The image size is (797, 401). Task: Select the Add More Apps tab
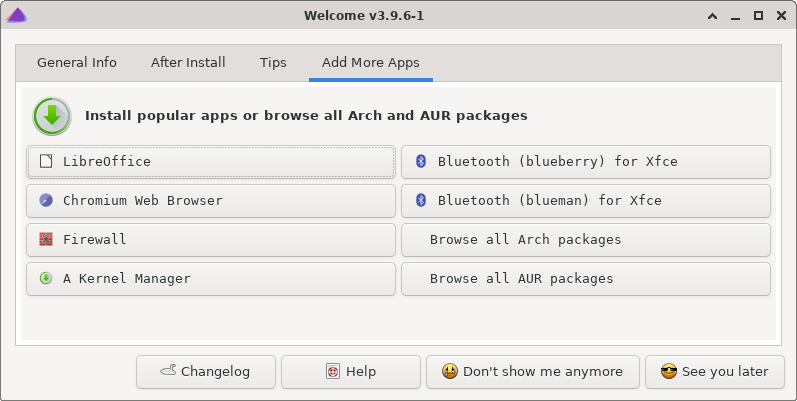click(x=371, y=63)
